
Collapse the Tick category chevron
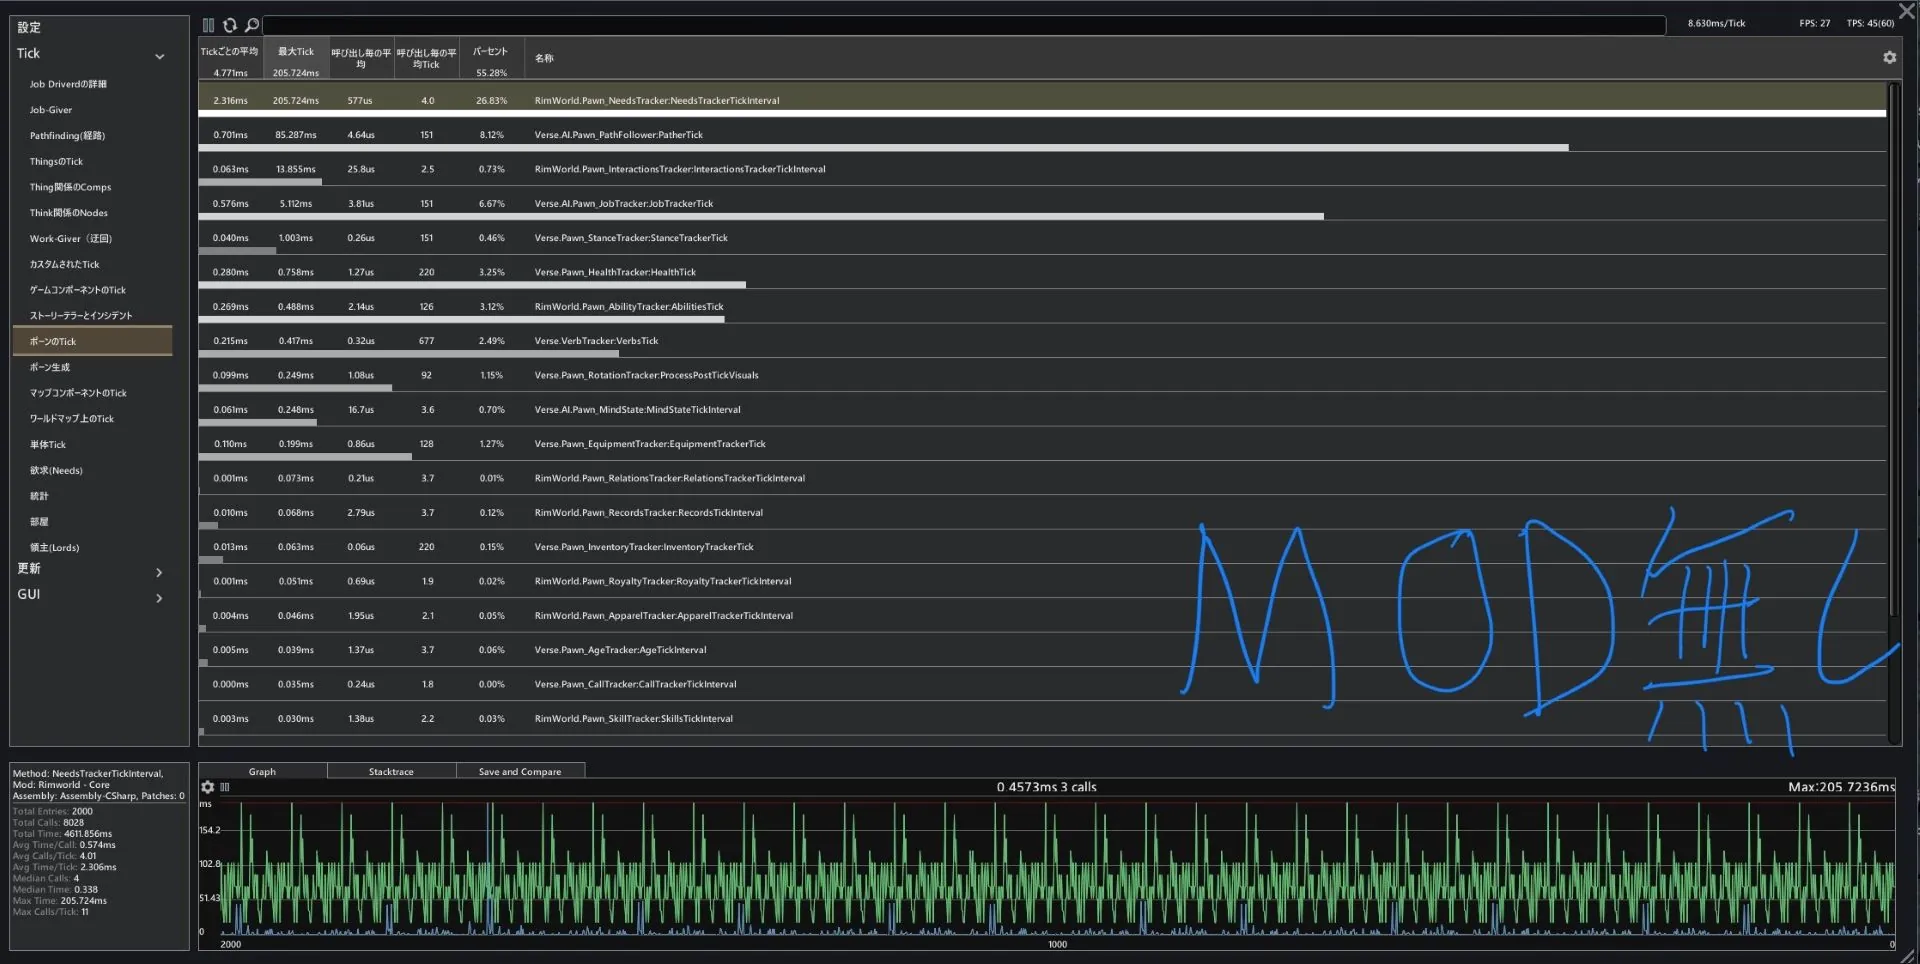point(159,56)
